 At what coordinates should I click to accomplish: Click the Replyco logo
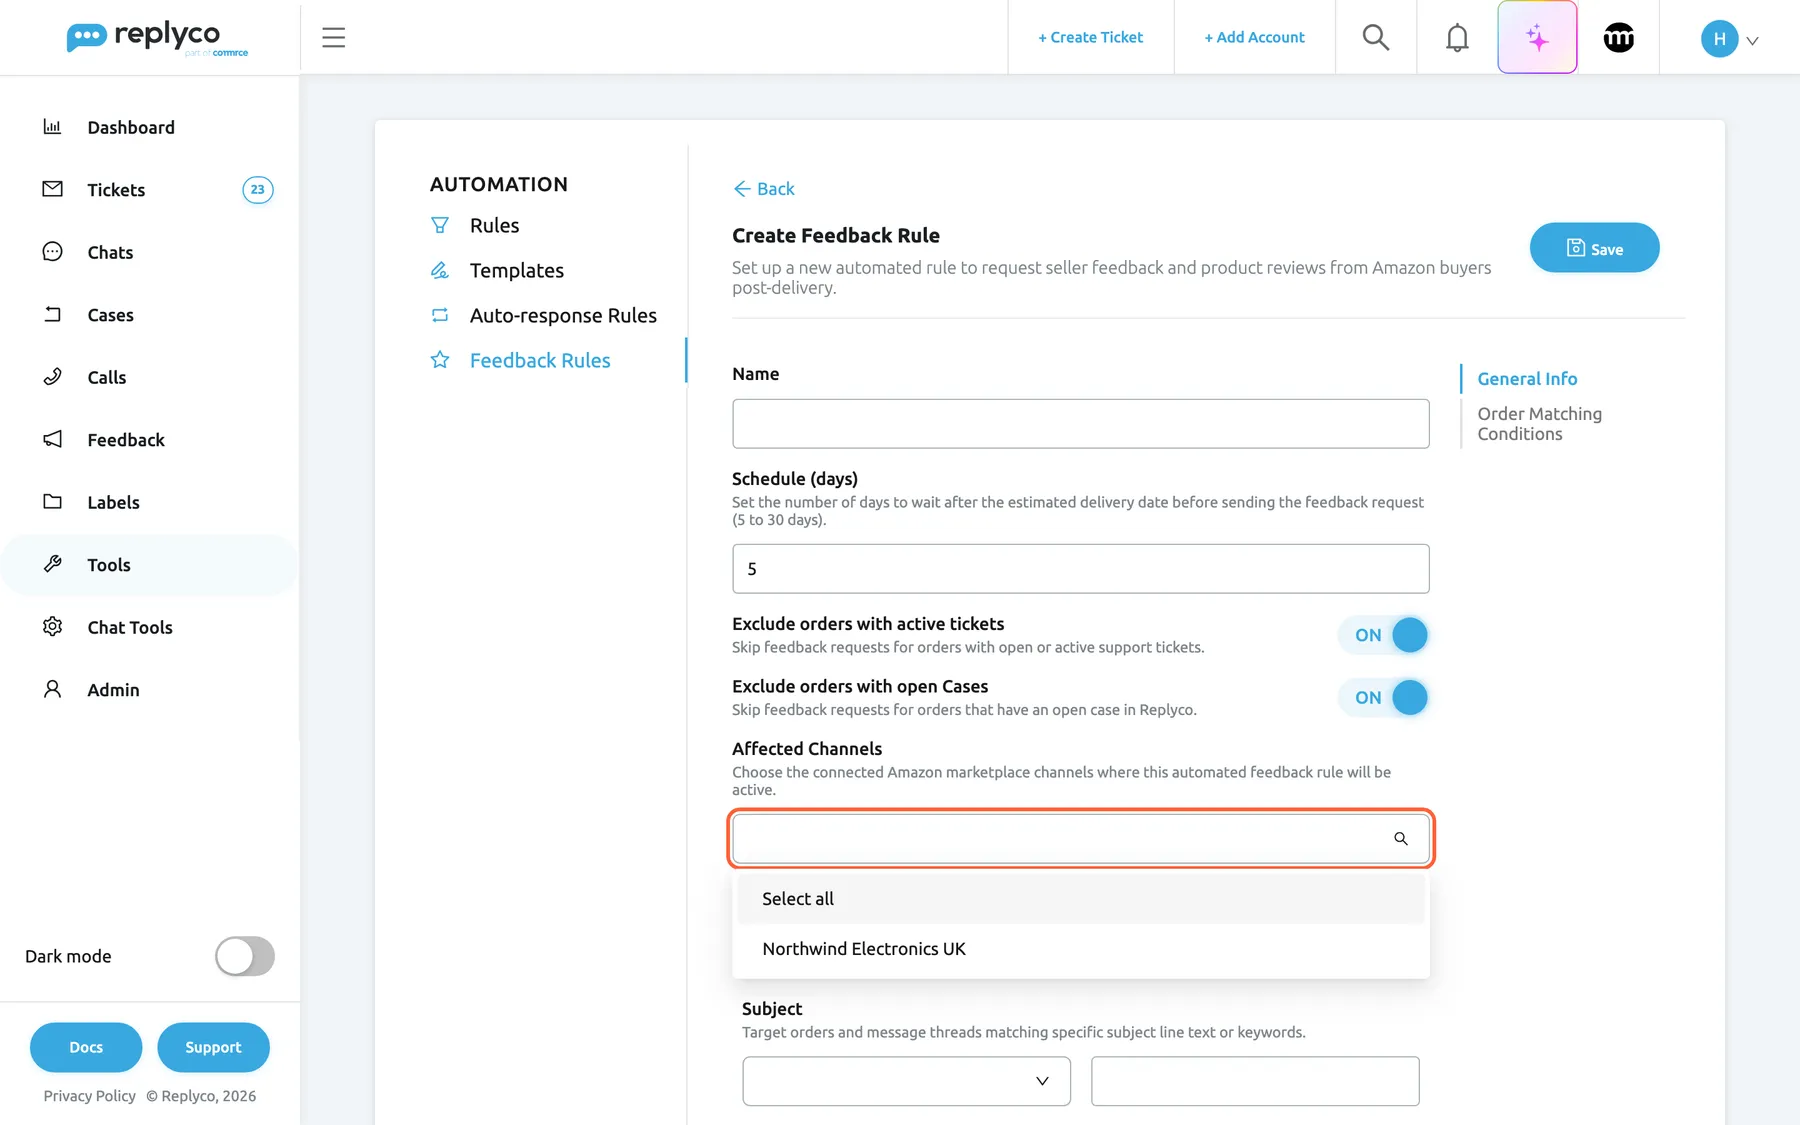157,38
